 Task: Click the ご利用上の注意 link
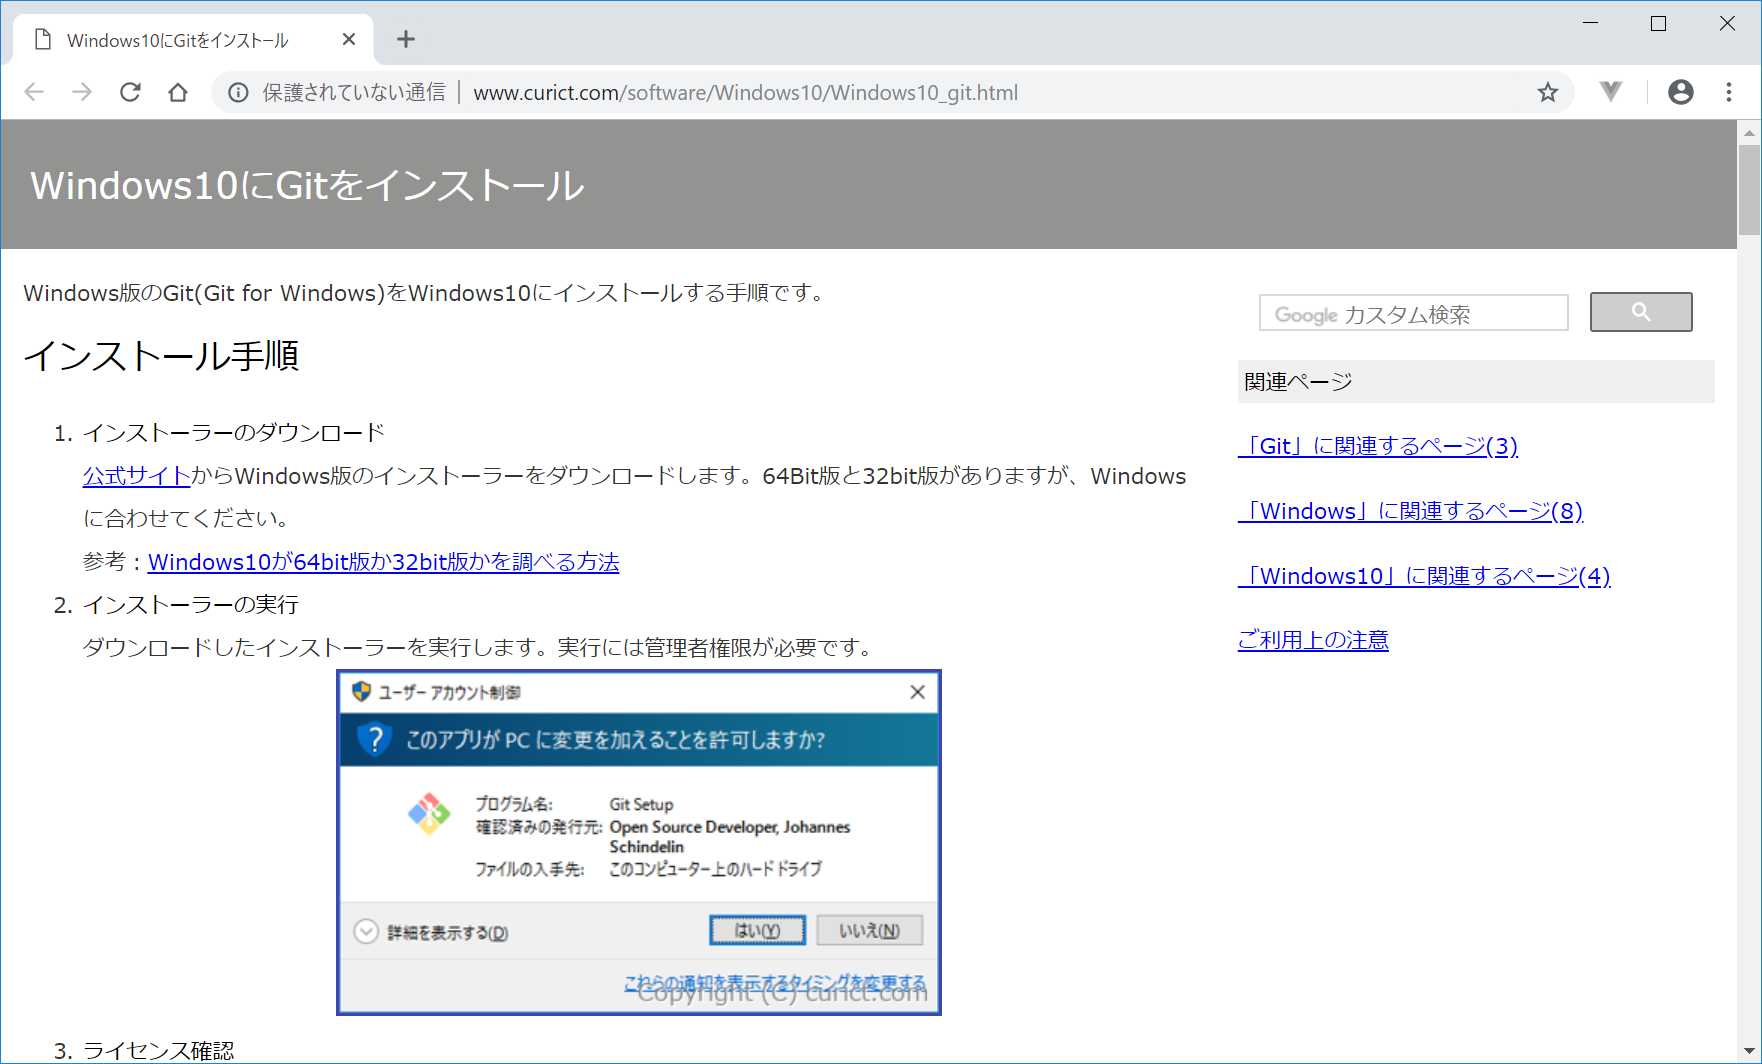tap(1312, 640)
